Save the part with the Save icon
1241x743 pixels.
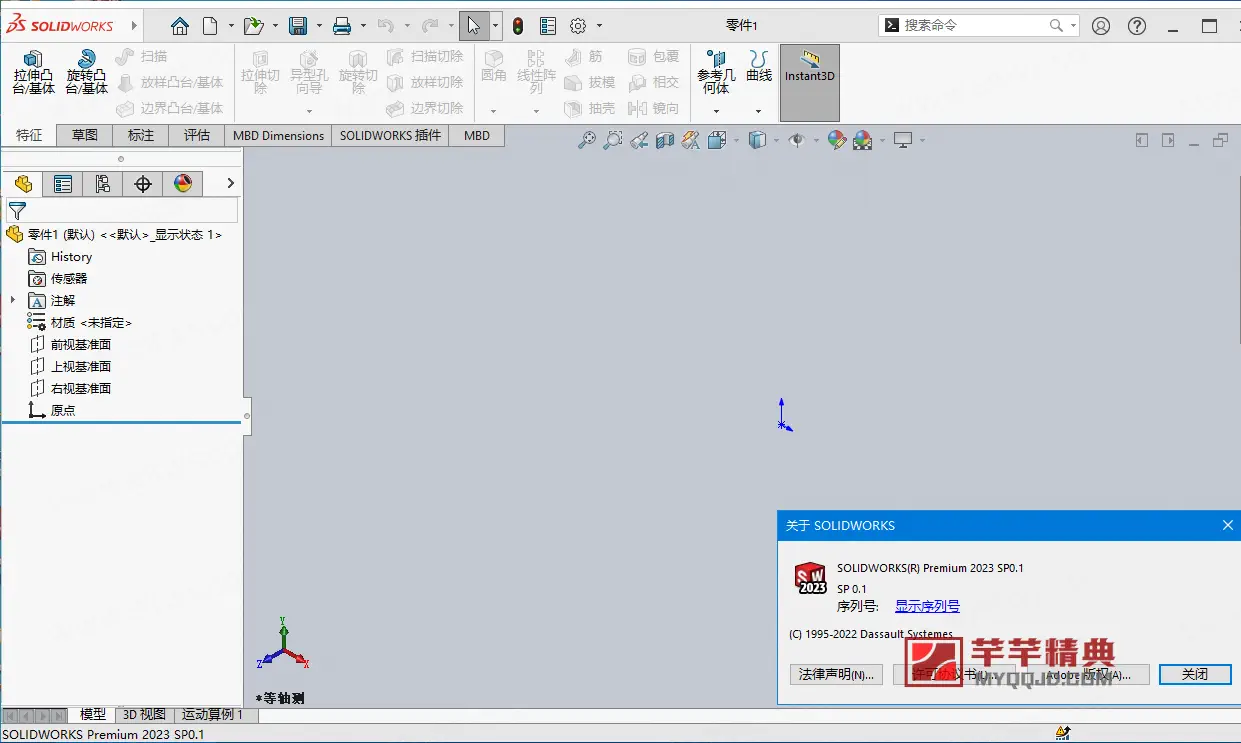pos(297,26)
